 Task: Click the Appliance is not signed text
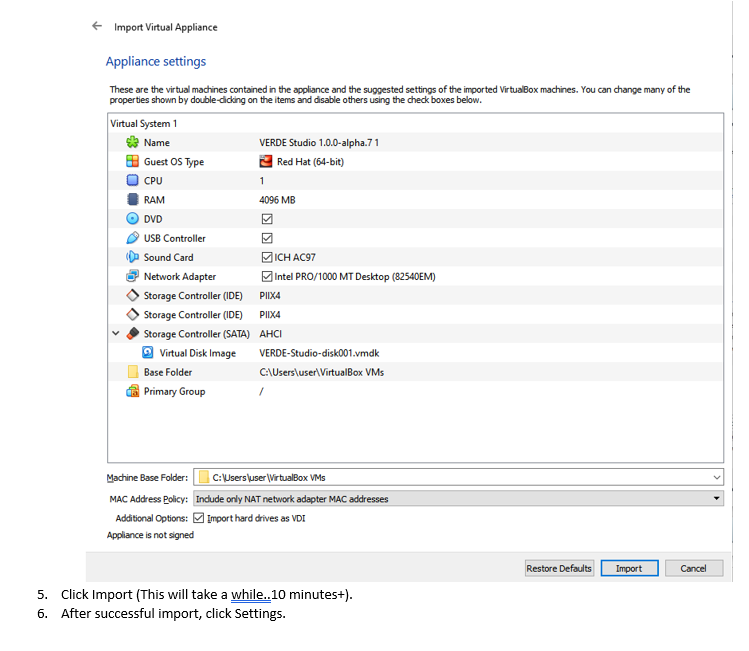point(150,535)
